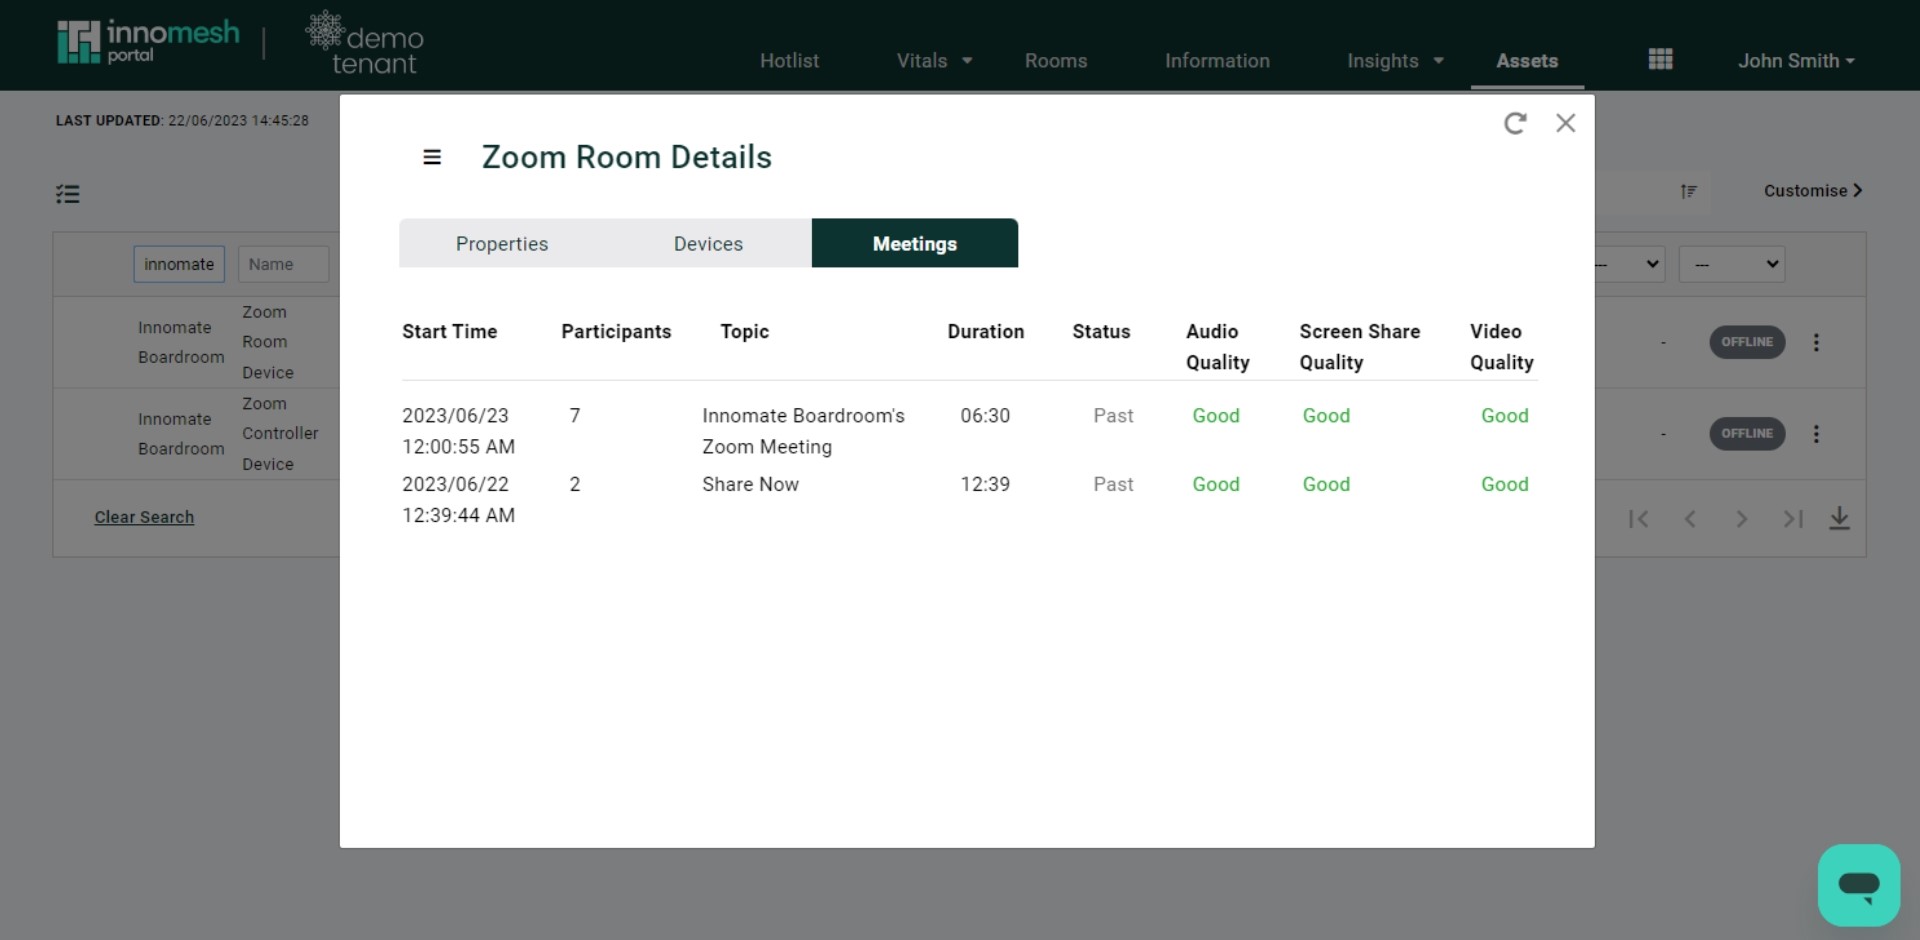Viewport: 1920px width, 940px height.
Task: Click the Share Now meeting topic
Action: pyautogui.click(x=750, y=484)
